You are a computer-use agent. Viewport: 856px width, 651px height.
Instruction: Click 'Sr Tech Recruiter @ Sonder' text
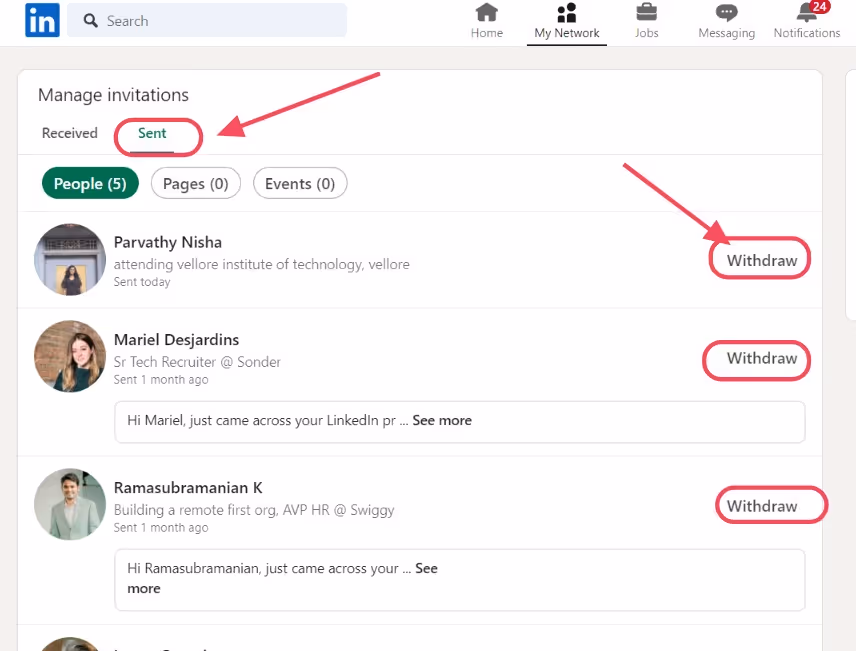pos(197,362)
